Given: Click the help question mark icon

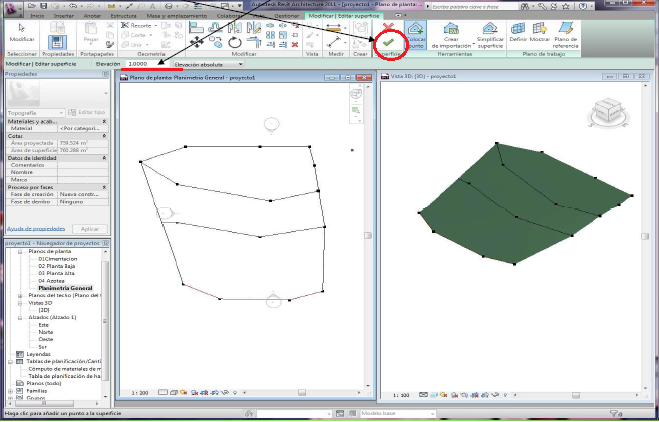Looking at the screenshot, I should (583, 6).
